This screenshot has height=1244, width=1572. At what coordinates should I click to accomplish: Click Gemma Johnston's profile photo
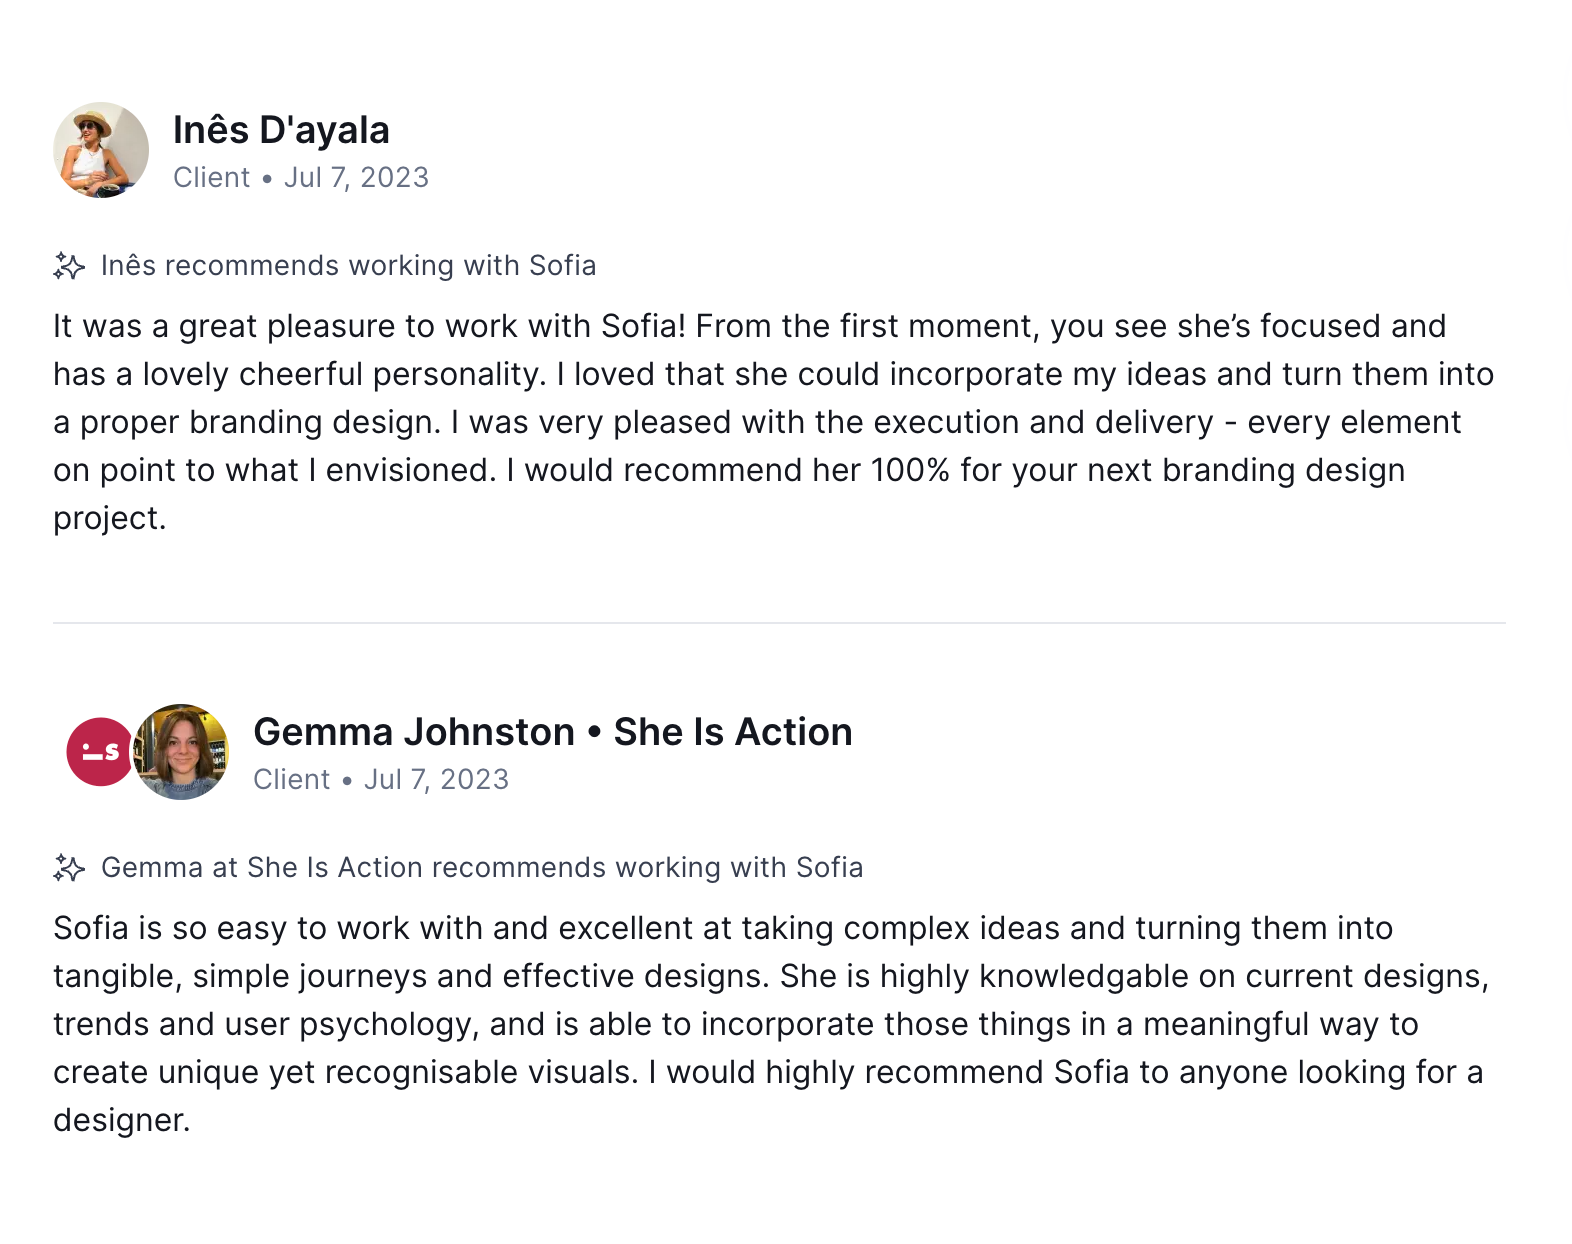tap(182, 752)
